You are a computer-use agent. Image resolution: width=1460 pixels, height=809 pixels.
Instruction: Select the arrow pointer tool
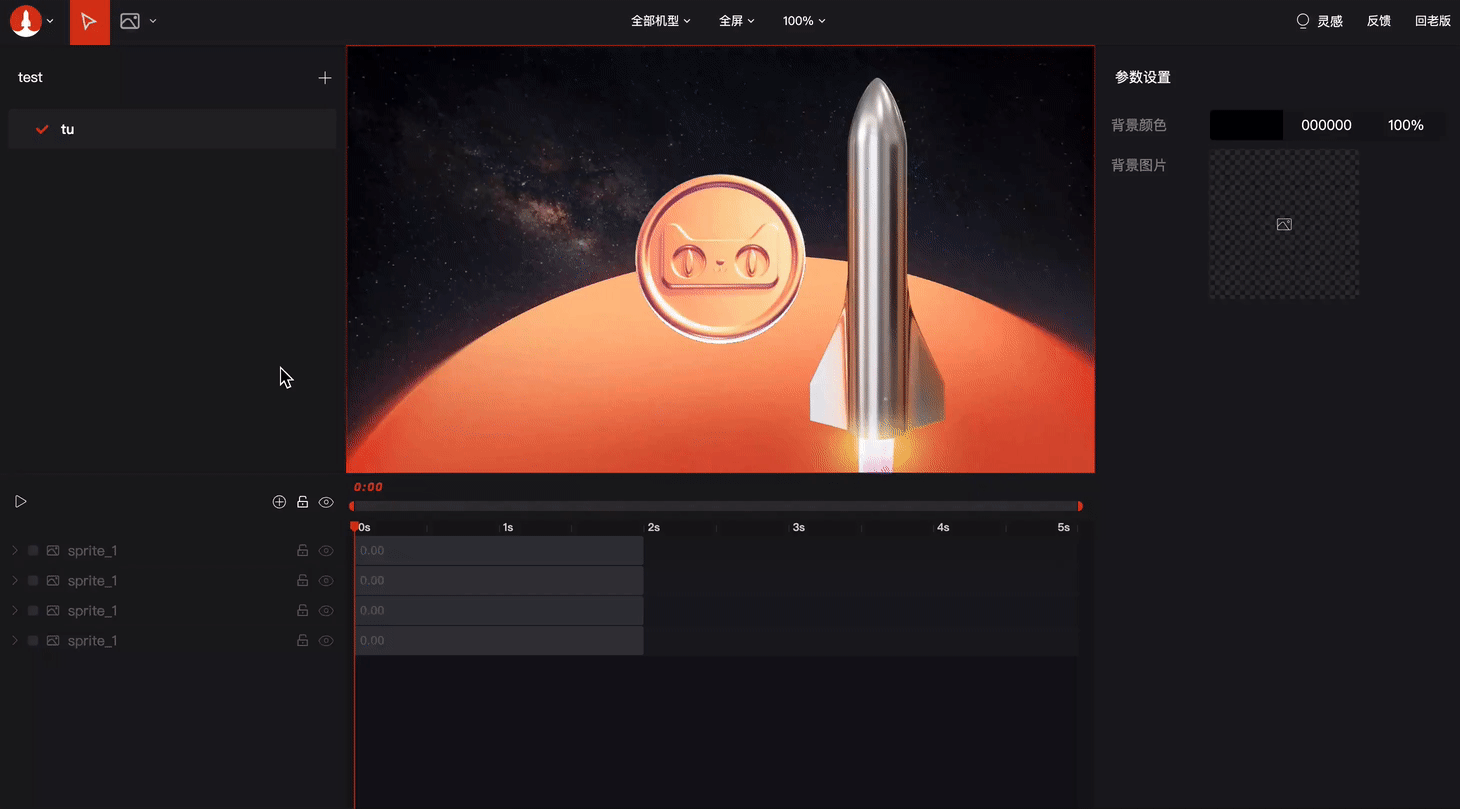[89, 21]
